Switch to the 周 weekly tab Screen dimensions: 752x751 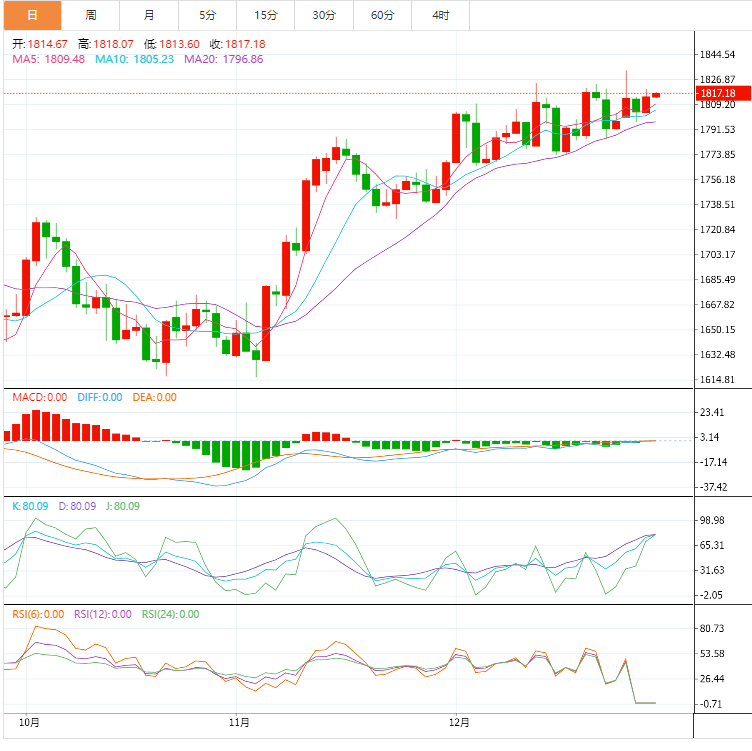[x=91, y=15]
